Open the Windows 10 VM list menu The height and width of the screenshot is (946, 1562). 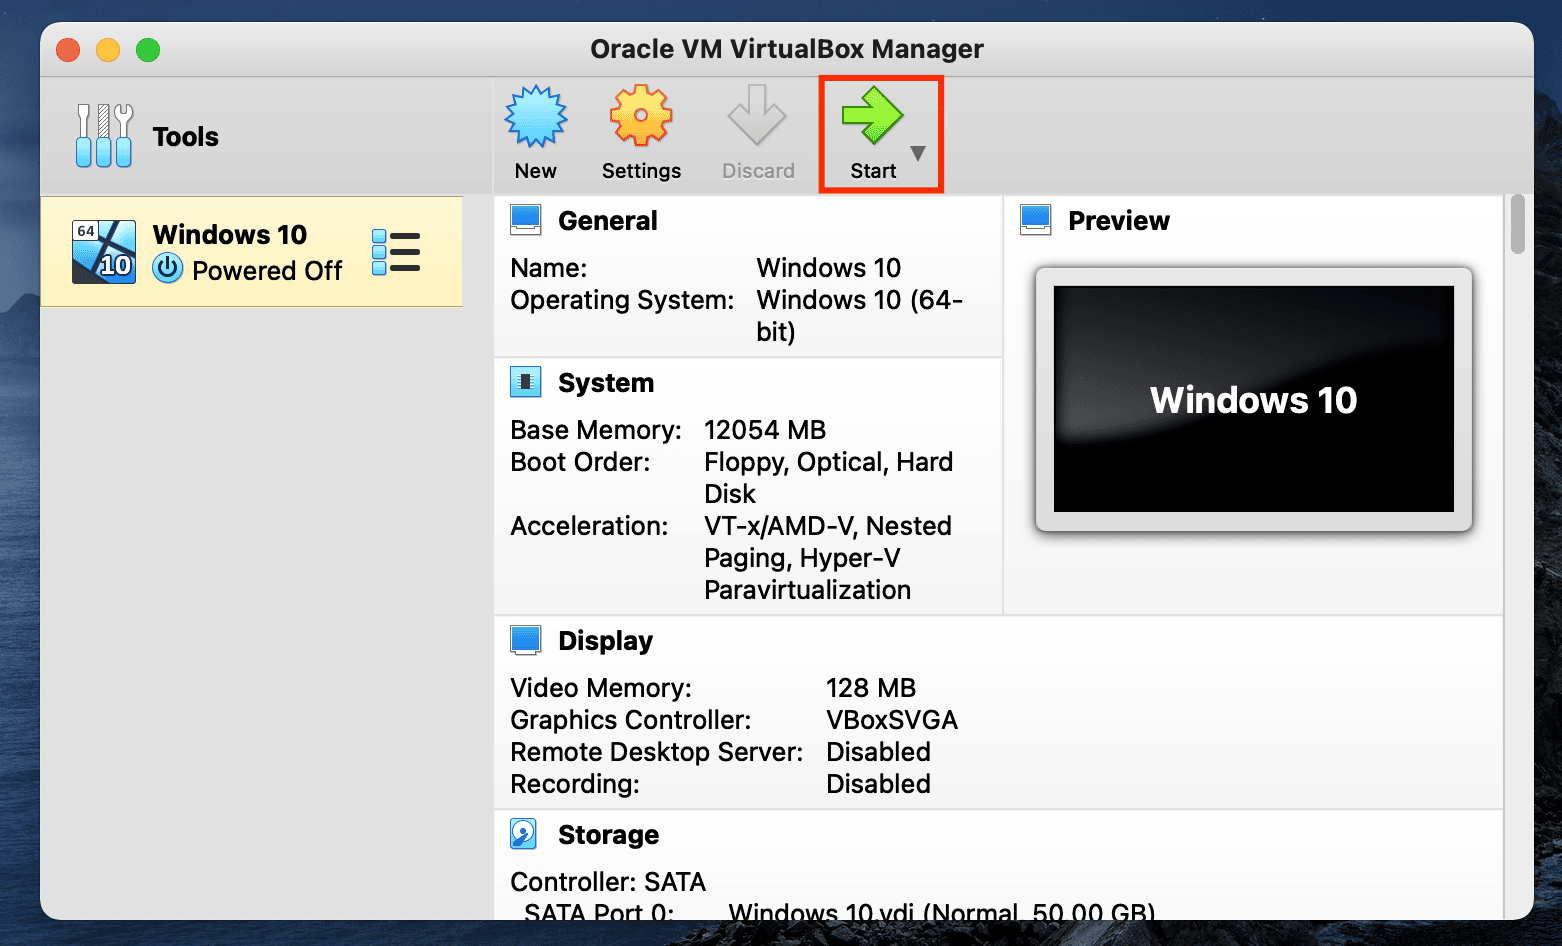[396, 252]
